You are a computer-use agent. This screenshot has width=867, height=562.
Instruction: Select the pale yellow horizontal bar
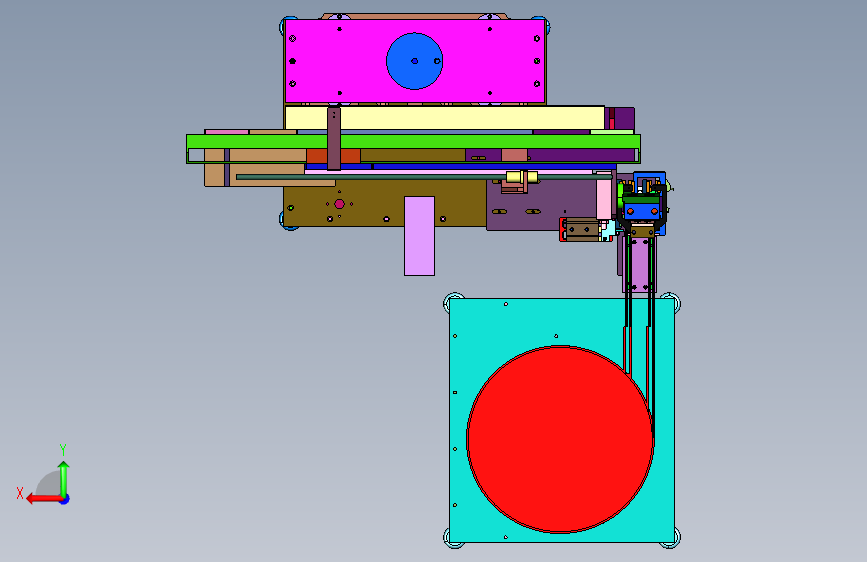pyautogui.click(x=445, y=118)
